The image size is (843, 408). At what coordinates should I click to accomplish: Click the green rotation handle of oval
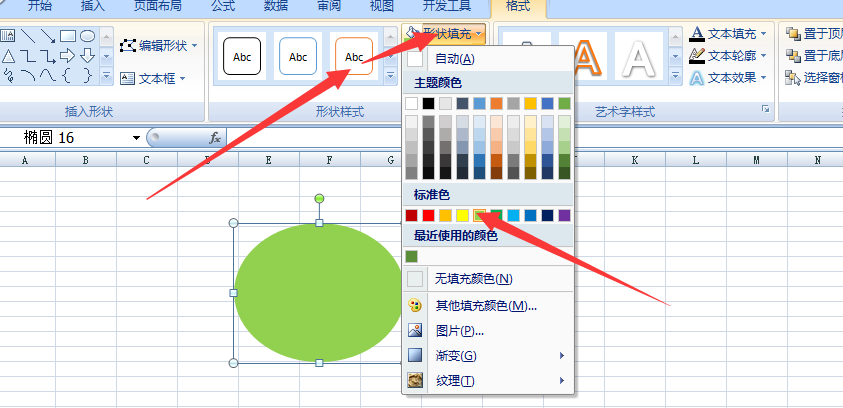pyautogui.click(x=319, y=199)
